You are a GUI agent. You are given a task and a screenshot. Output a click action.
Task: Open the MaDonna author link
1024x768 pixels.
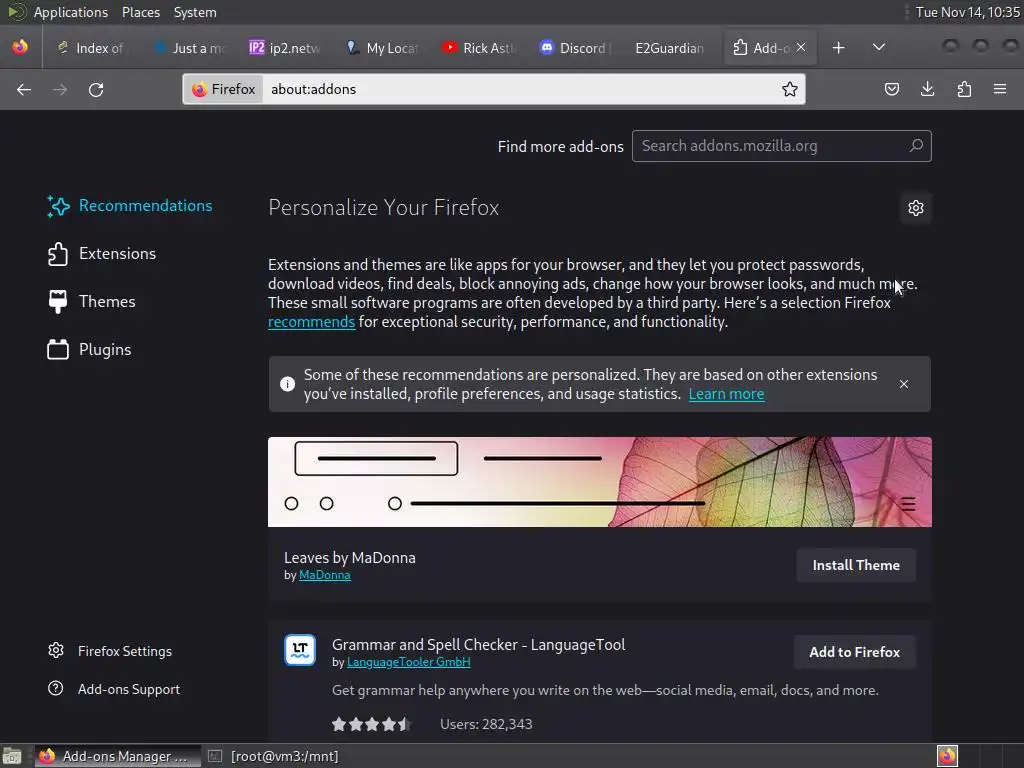coord(325,575)
